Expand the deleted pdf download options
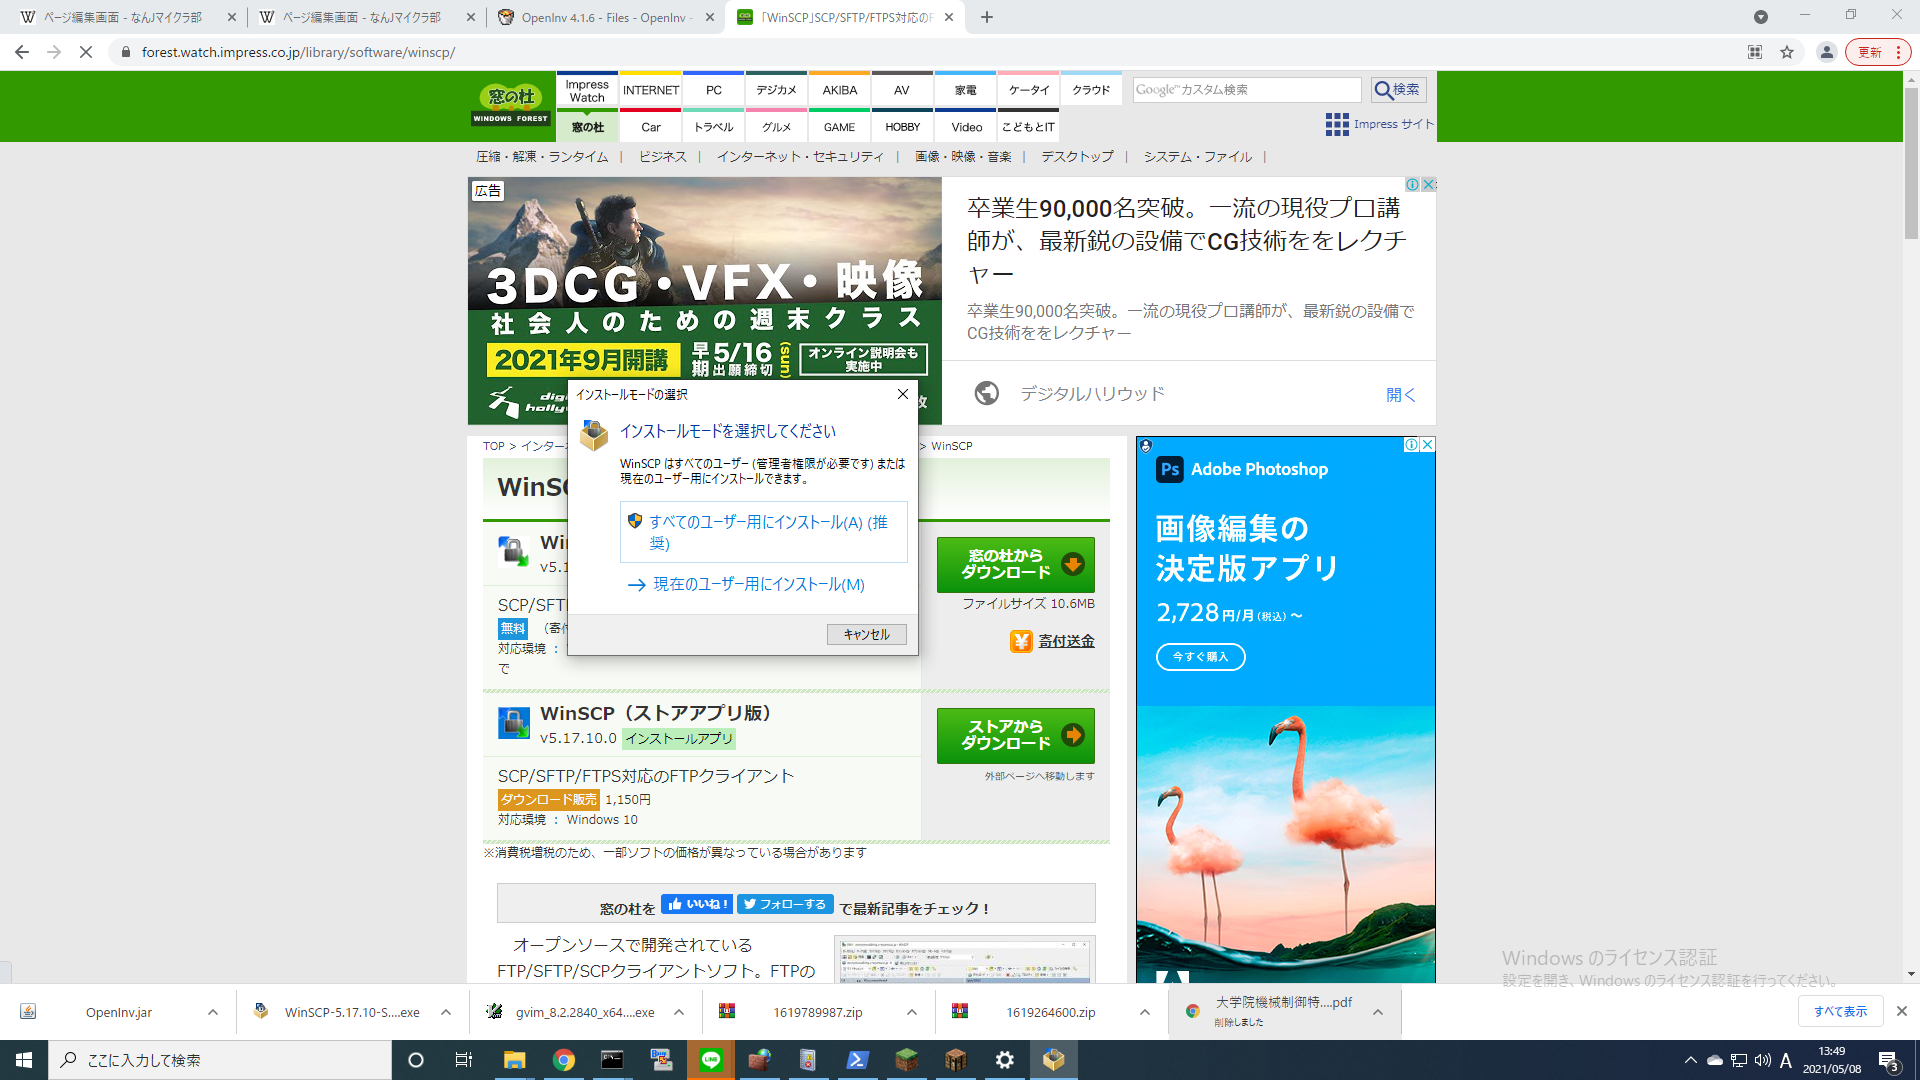1920x1080 pixels. 1378,1012
